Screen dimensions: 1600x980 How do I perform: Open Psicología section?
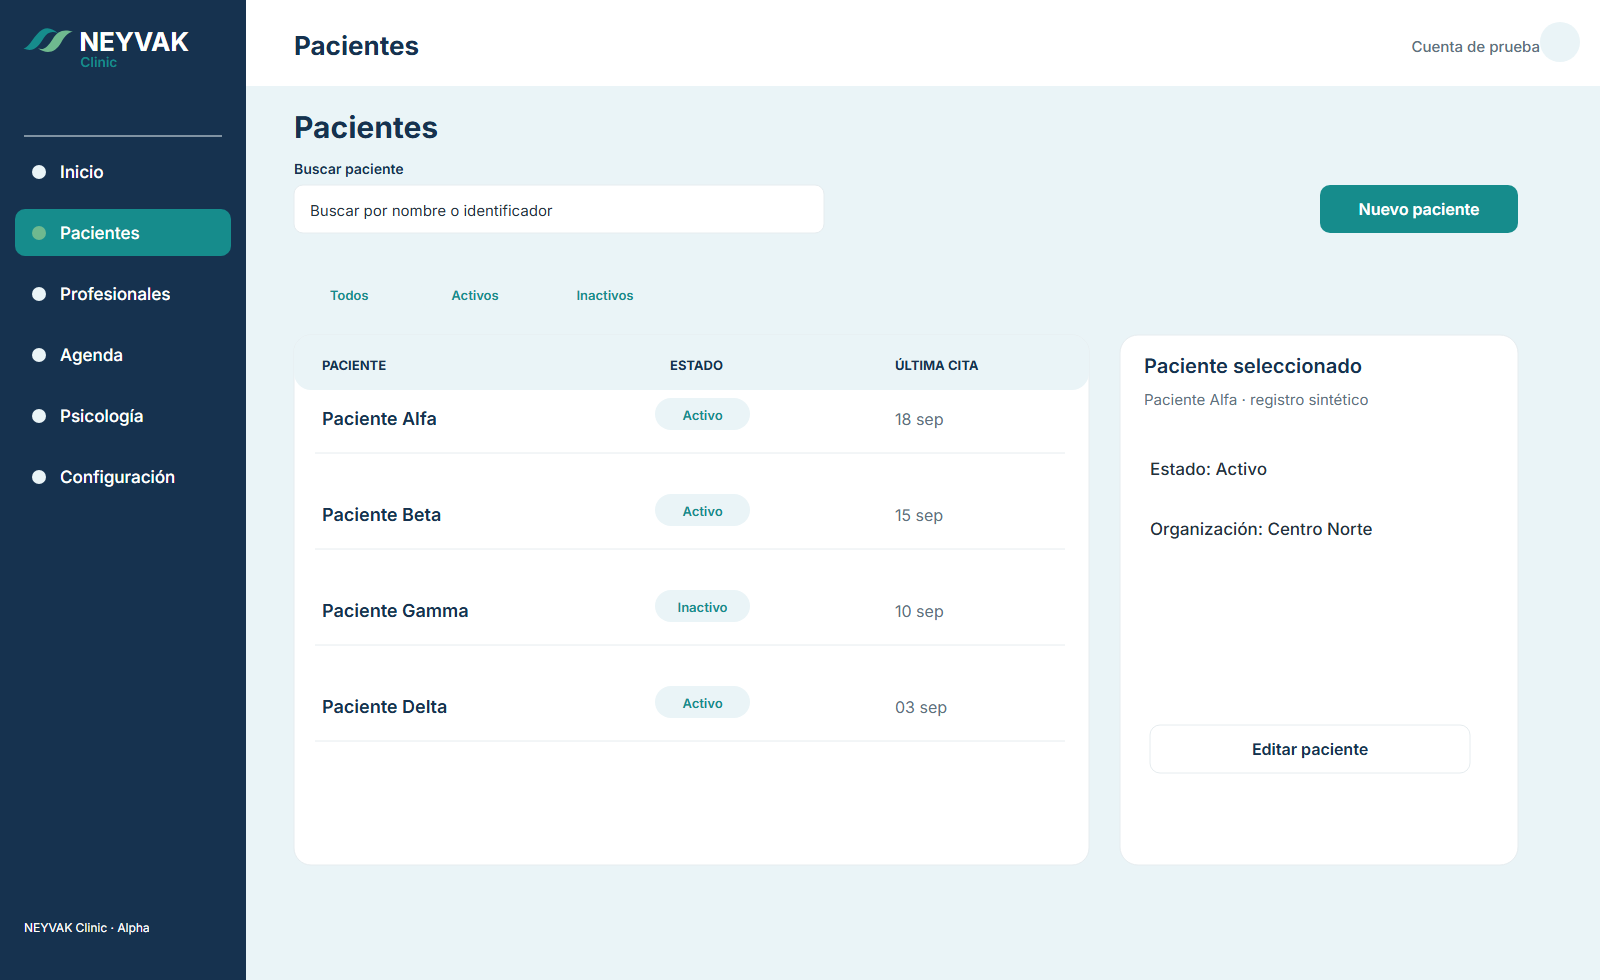(x=123, y=416)
